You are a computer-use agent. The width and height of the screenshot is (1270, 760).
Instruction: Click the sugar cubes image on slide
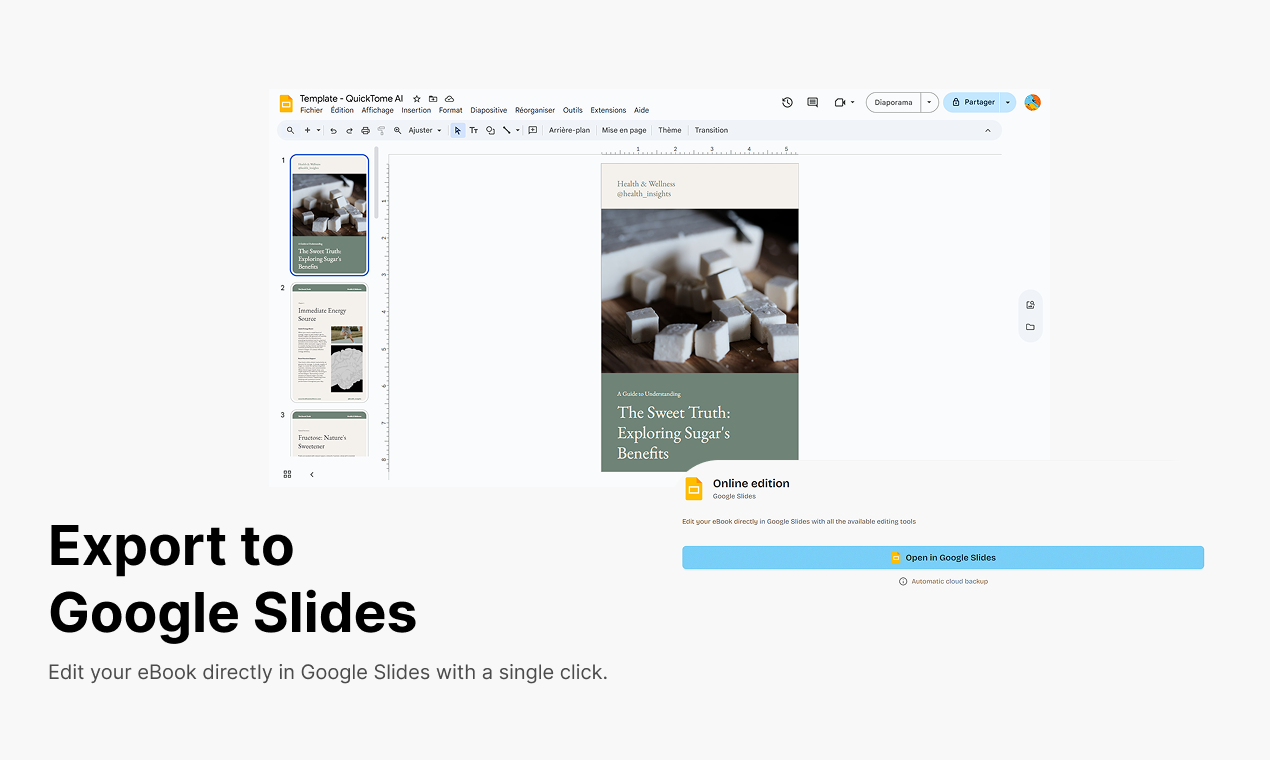700,291
